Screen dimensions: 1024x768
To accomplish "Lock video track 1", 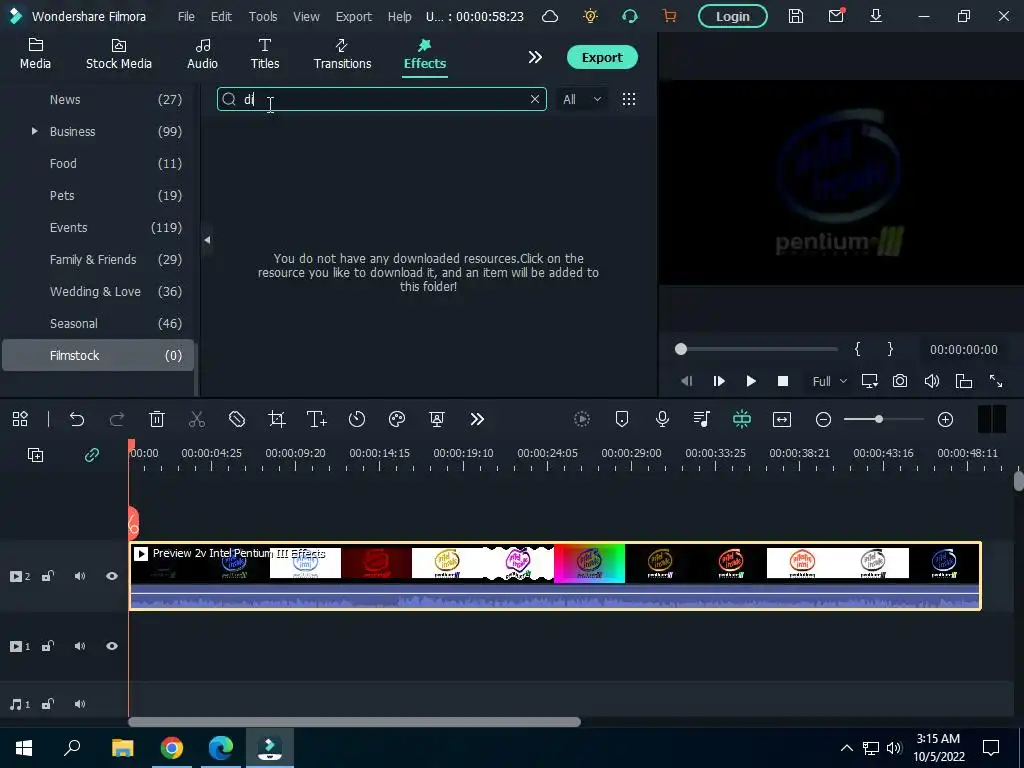I will tap(48, 646).
